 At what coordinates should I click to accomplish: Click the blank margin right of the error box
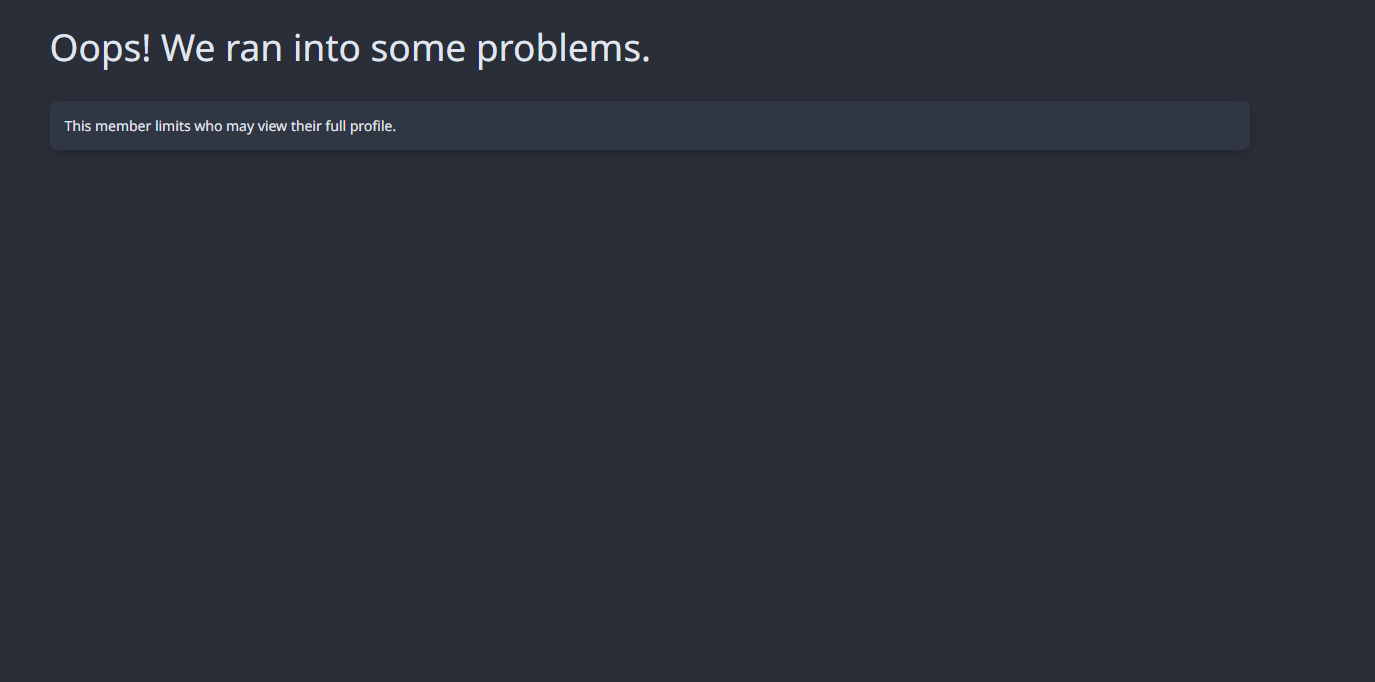1312,126
